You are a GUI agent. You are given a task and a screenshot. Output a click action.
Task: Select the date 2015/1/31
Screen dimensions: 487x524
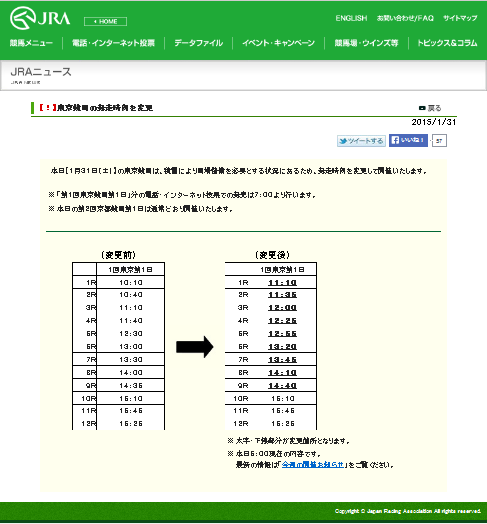point(434,122)
